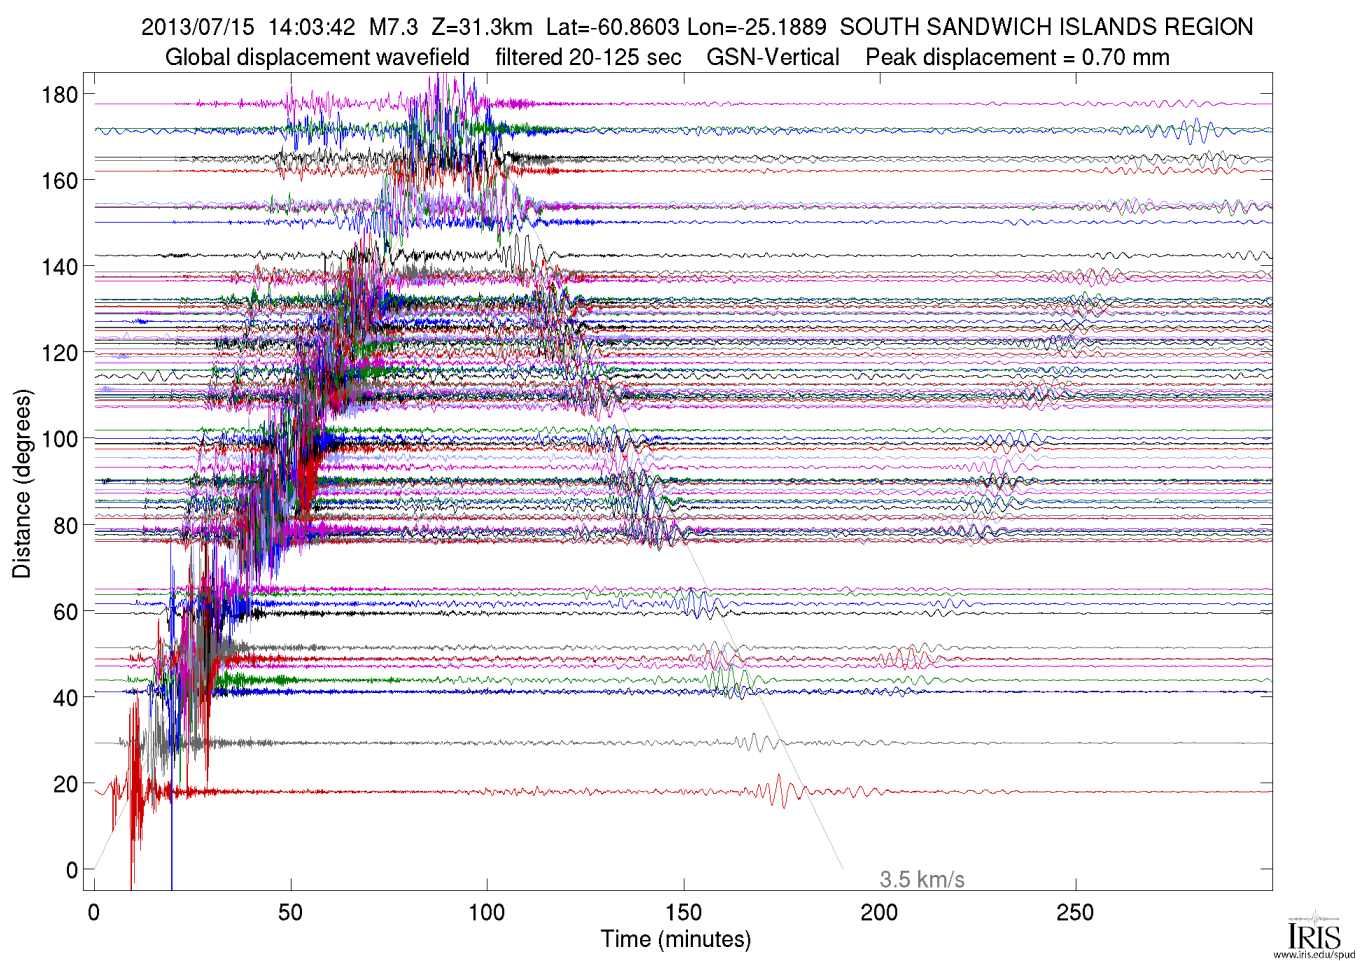This screenshot has width=1362, height=961.
Task: Click the filtered 20-125 sec label
Action: [x=588, y=57]
